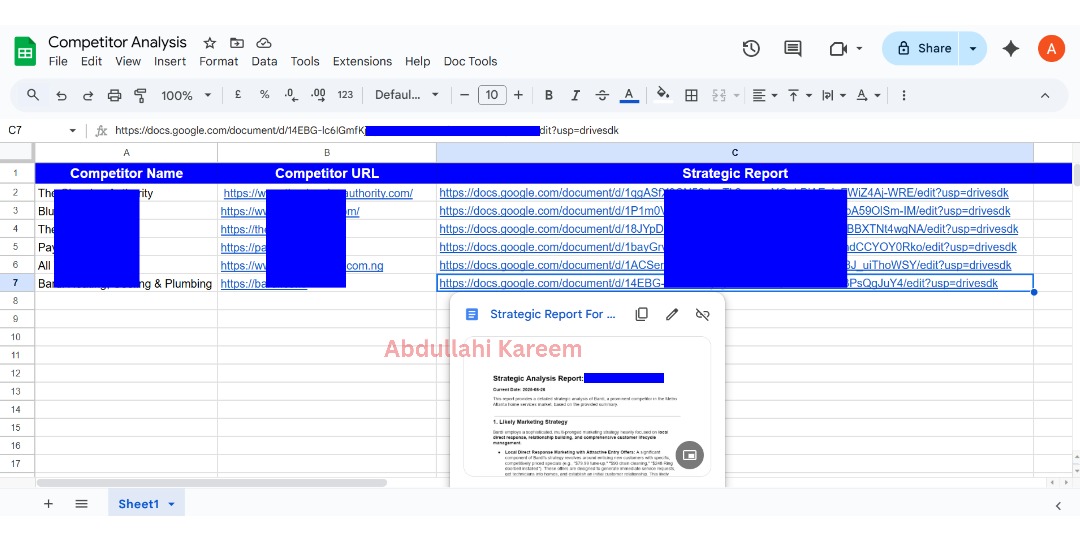Image resolution: width=1080 pixels, height=540 pixels.
Task: Open the text rotation dropdown
Action: (868, 96)
